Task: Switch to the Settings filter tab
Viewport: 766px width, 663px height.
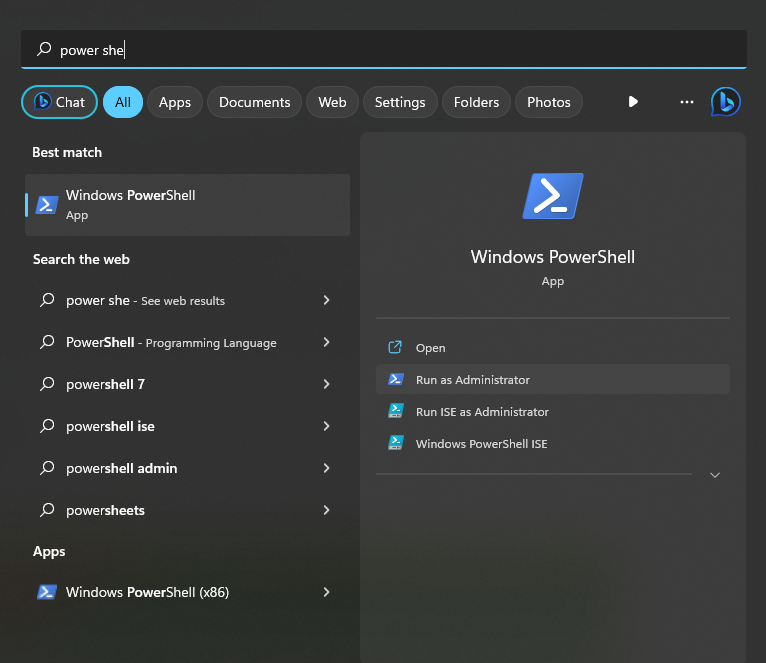Action: [x=400, y=102]
